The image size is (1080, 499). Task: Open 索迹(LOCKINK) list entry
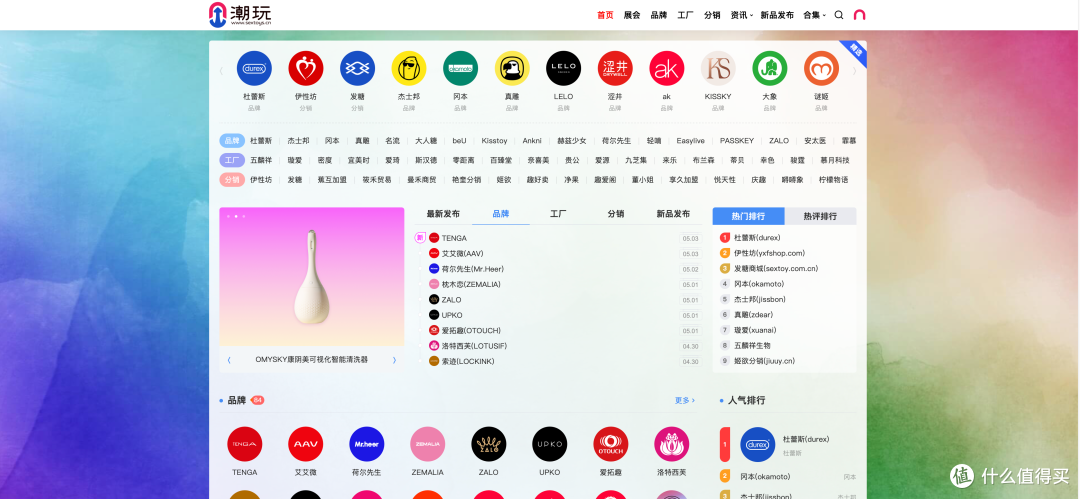[x=468, y=361]
